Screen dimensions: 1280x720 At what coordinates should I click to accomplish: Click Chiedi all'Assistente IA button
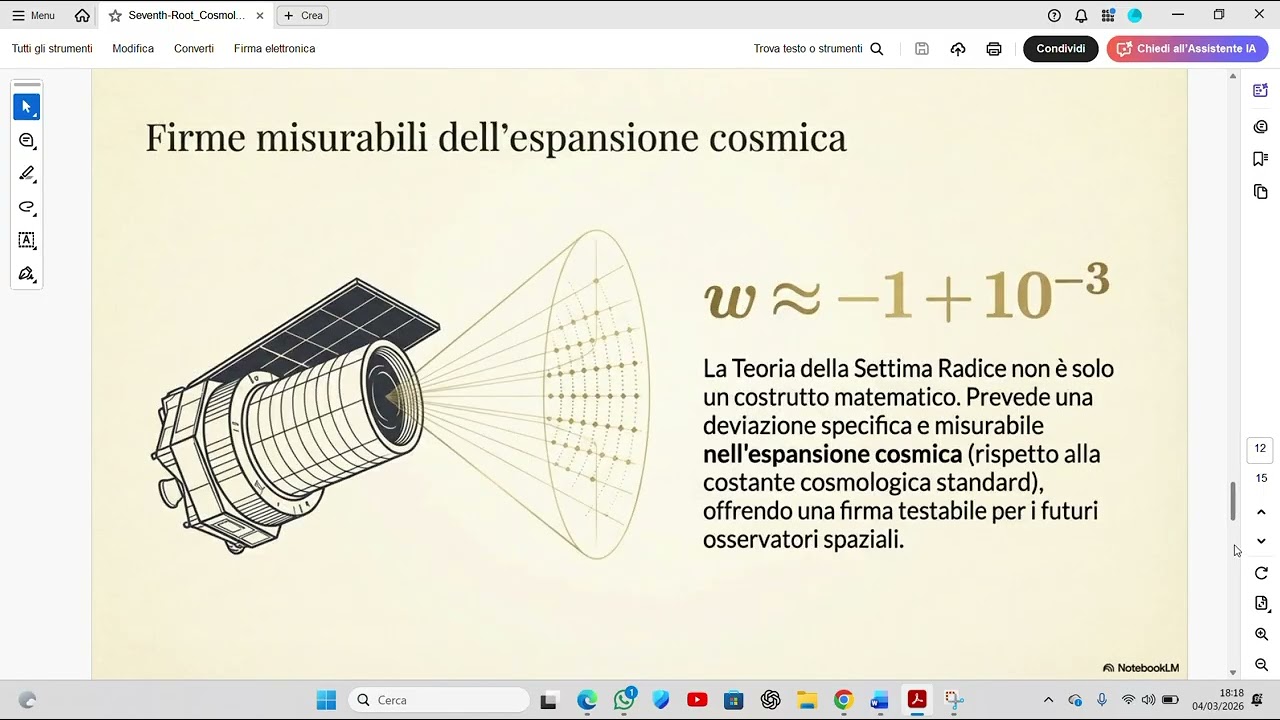click(1187, 49)
